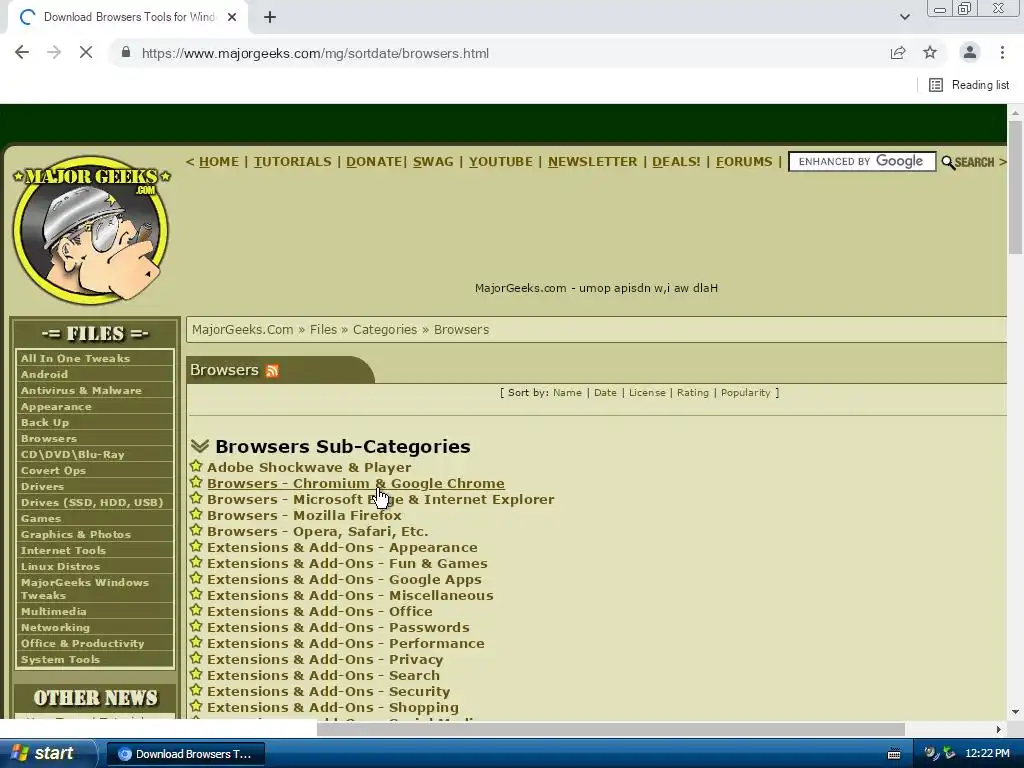Click the share this page icon
1024x768 pixels.
click(898, 53)
